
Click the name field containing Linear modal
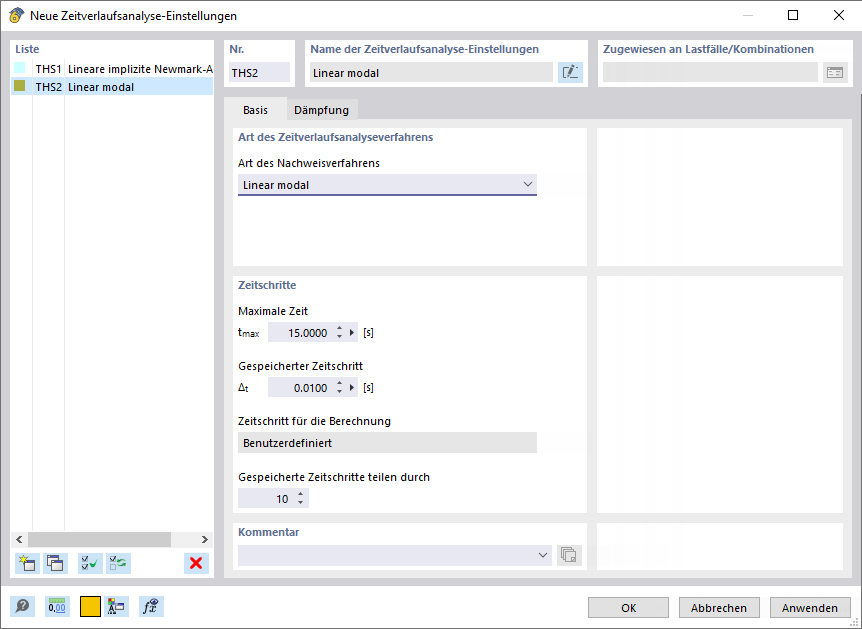click(x=431, y=73)
